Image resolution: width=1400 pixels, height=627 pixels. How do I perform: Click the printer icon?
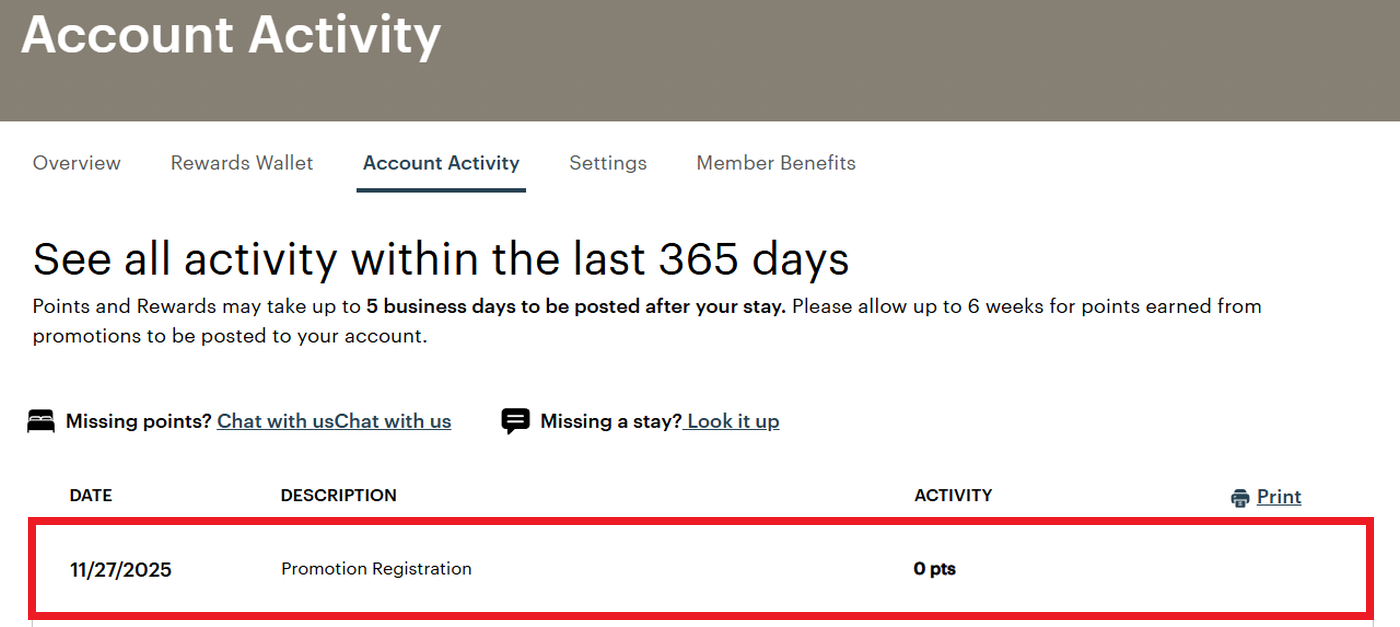tap(1241, 498)
